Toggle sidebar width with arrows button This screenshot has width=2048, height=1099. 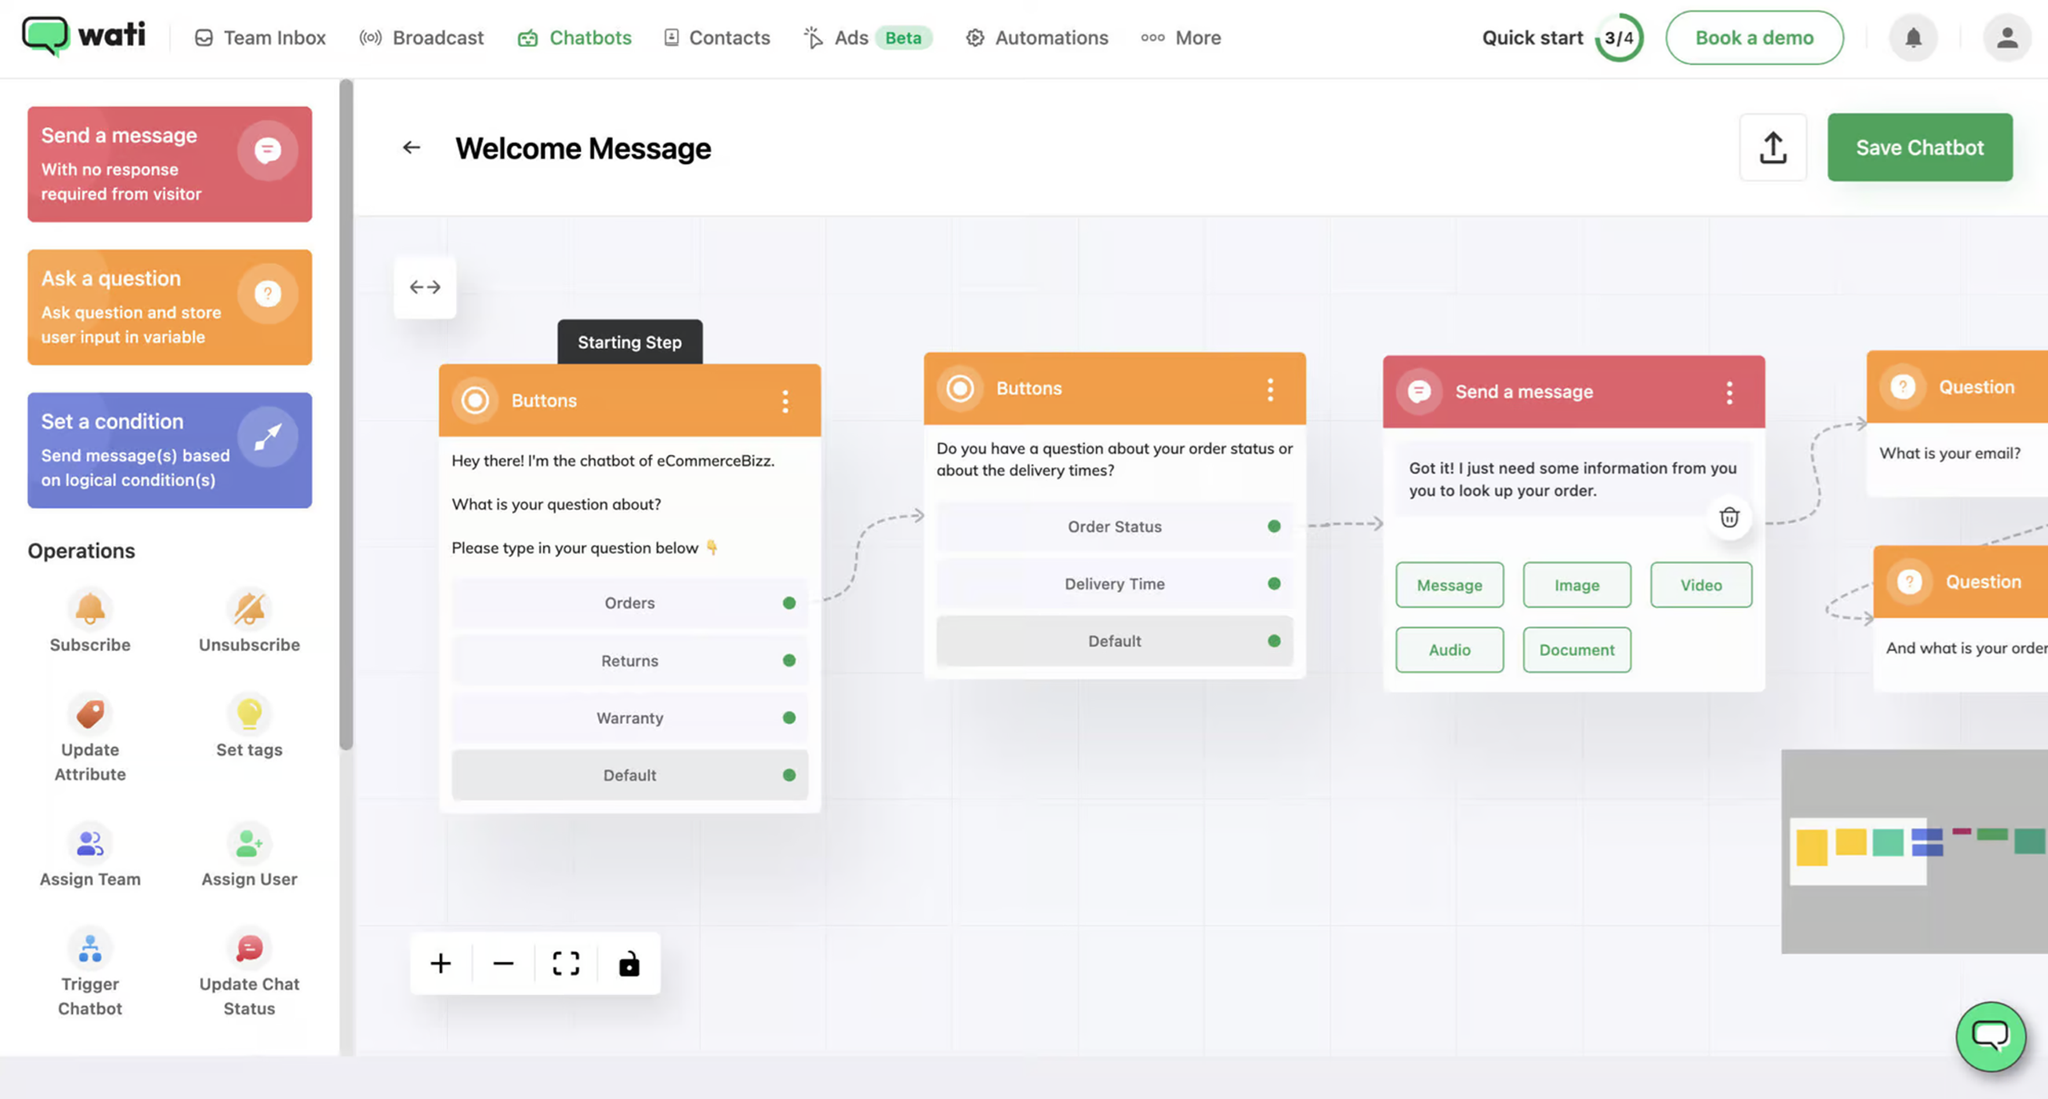tap(425, 287)
